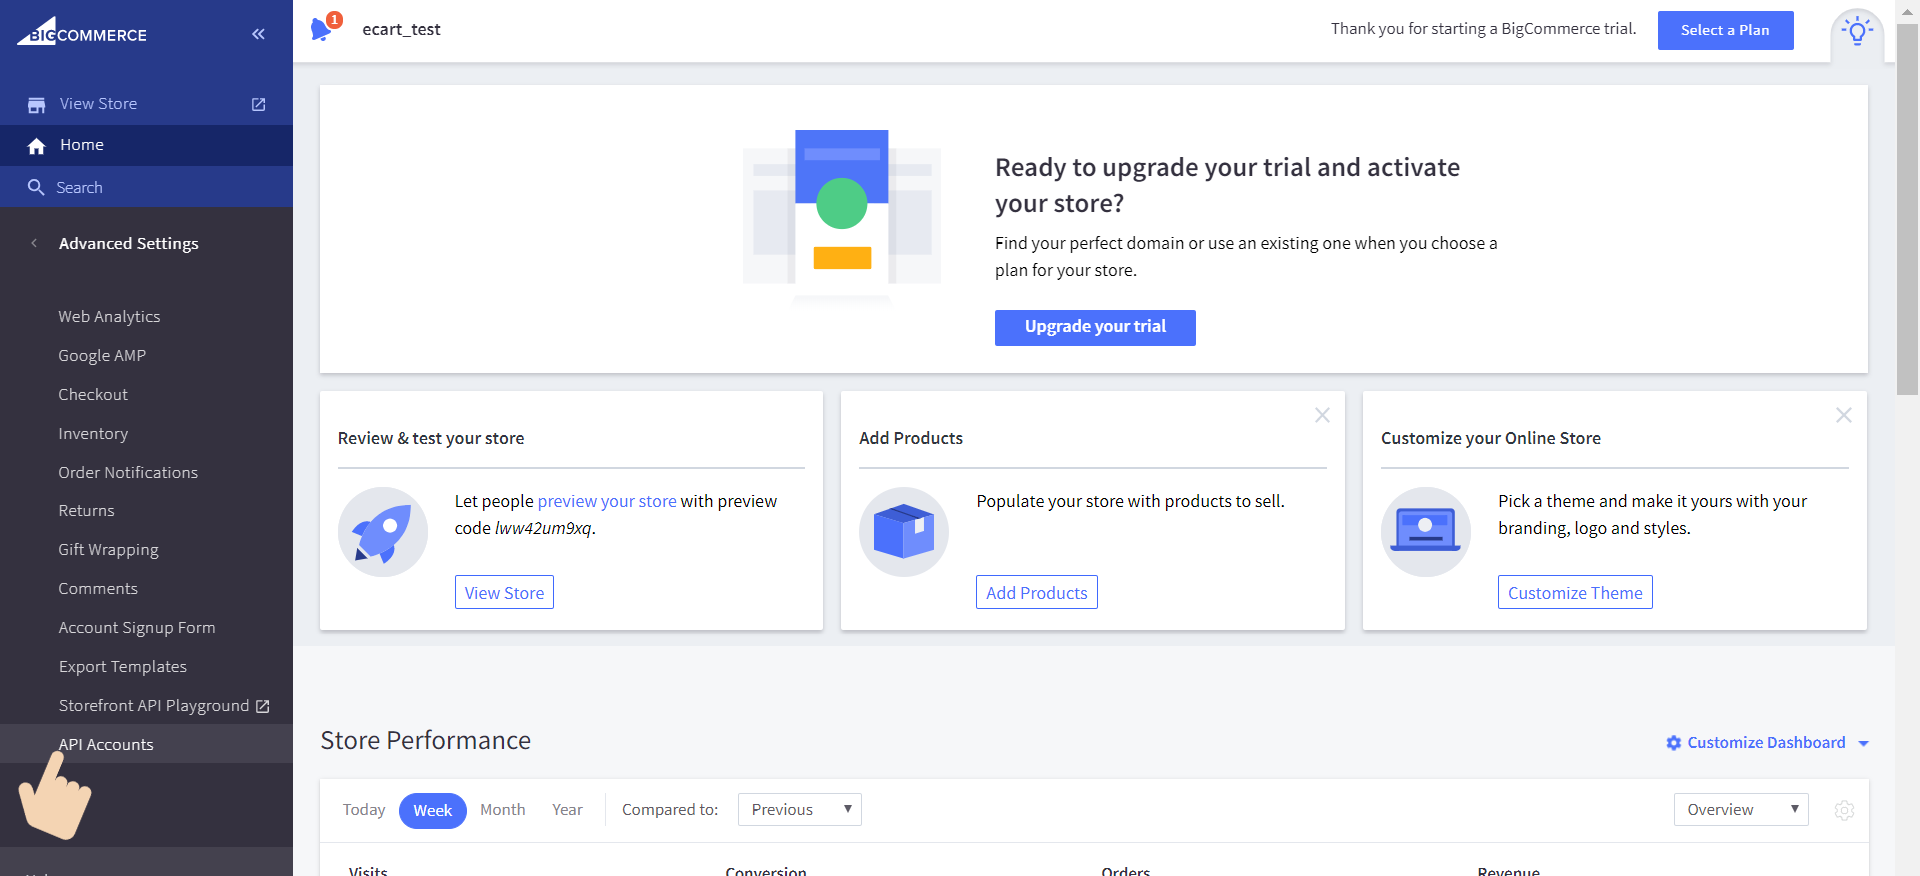Open the Overview dropdown
Viewport: 1920px width, 876px height.
coord(1741,810)
